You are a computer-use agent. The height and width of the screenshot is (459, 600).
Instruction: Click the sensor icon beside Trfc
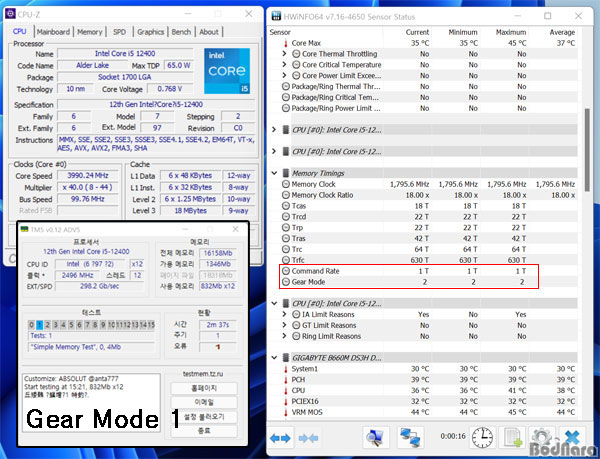[285, 260]
